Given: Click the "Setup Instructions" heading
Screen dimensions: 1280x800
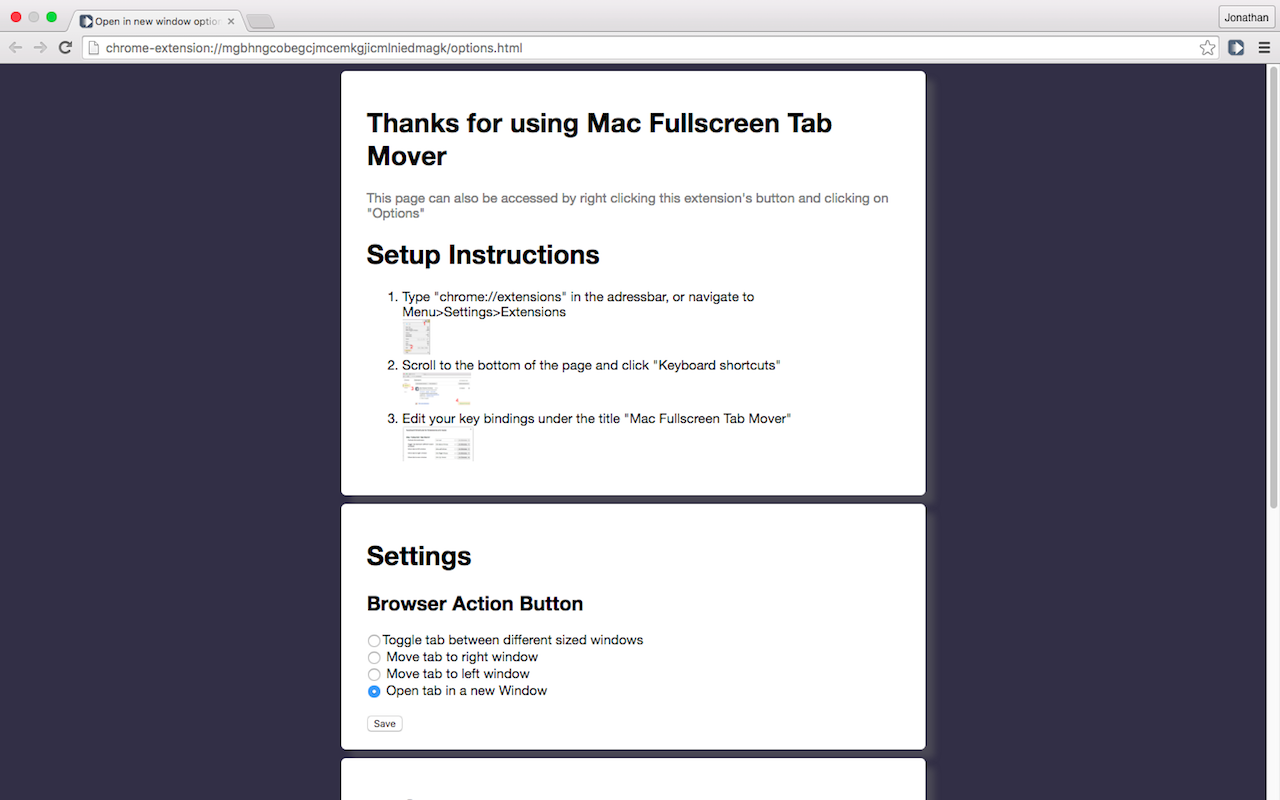Looking at the screenshot, I should pyautogui.click(x=483, y=255).
